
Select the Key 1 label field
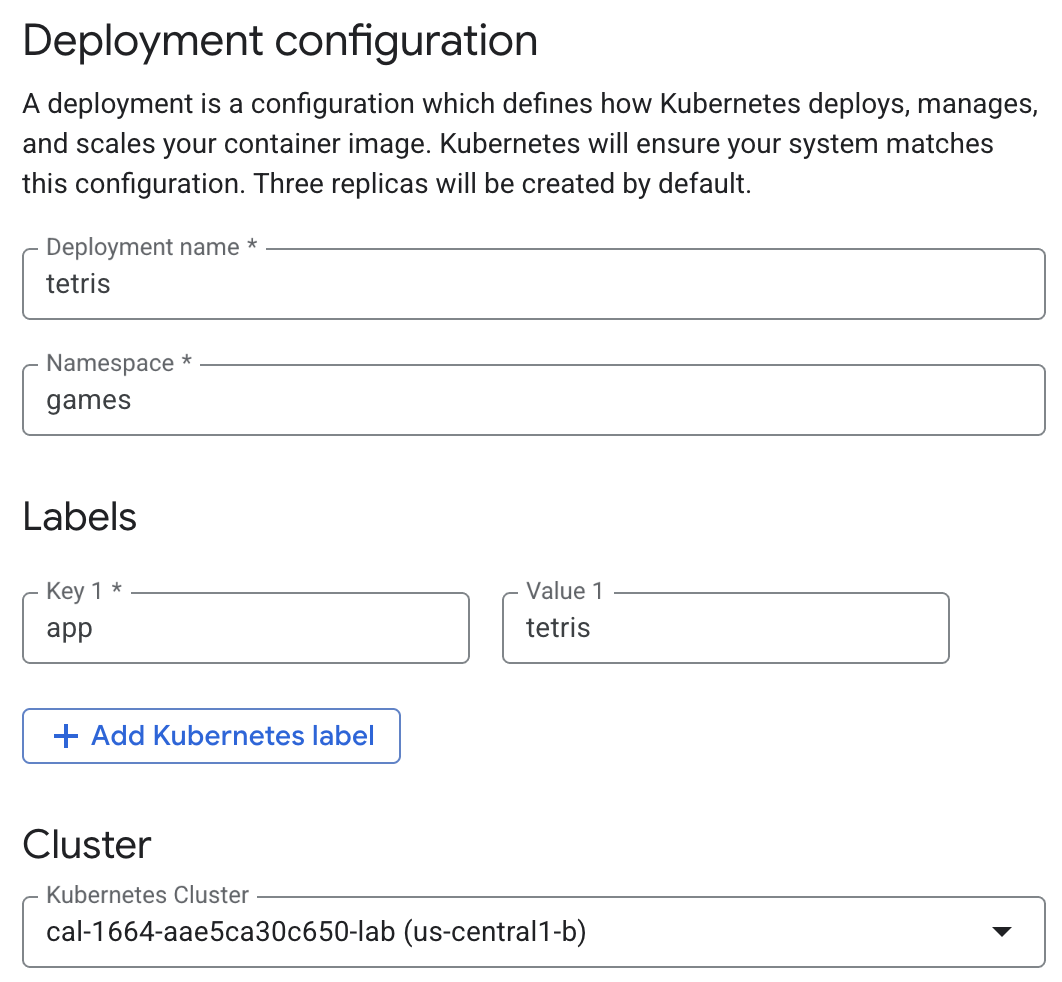[x=245, y=629]
